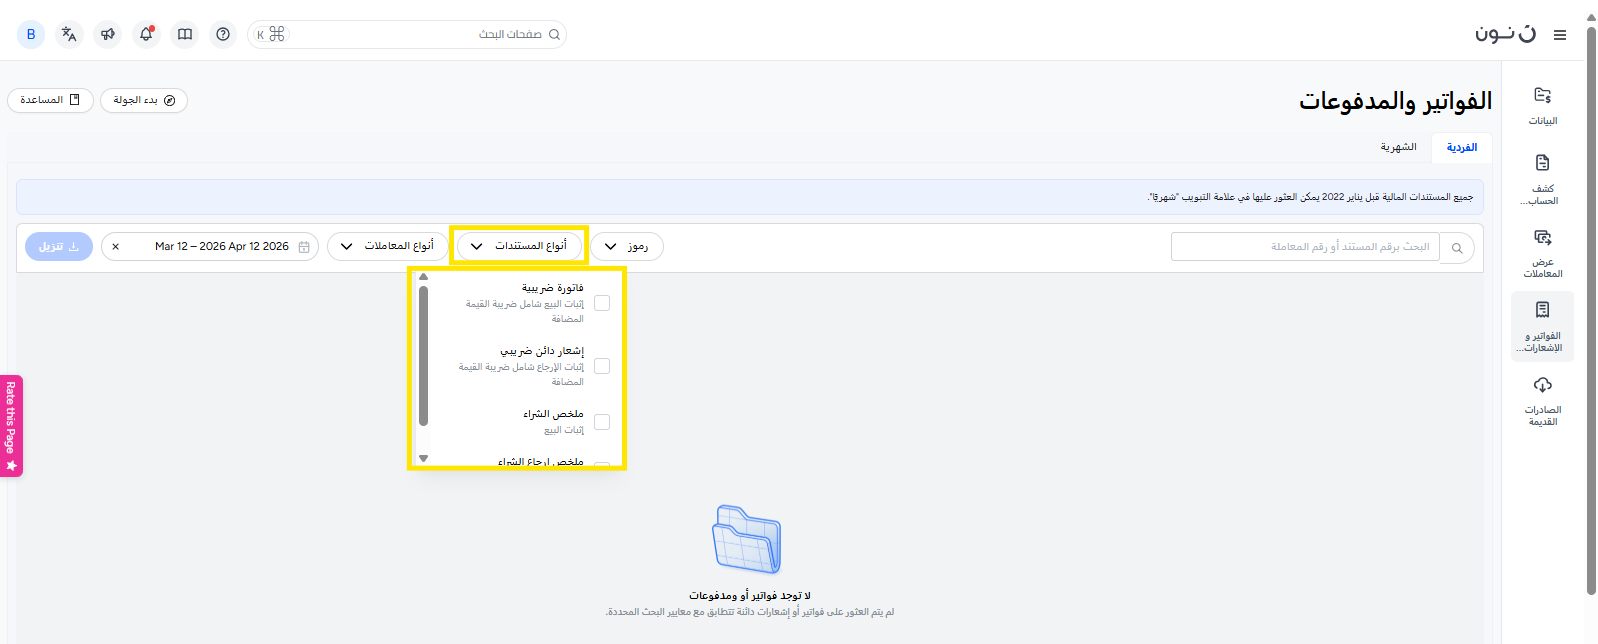Select the الفردية tab
Image resolution: width=1598 pixels, height=644 pixels.
click(1461, 147)
